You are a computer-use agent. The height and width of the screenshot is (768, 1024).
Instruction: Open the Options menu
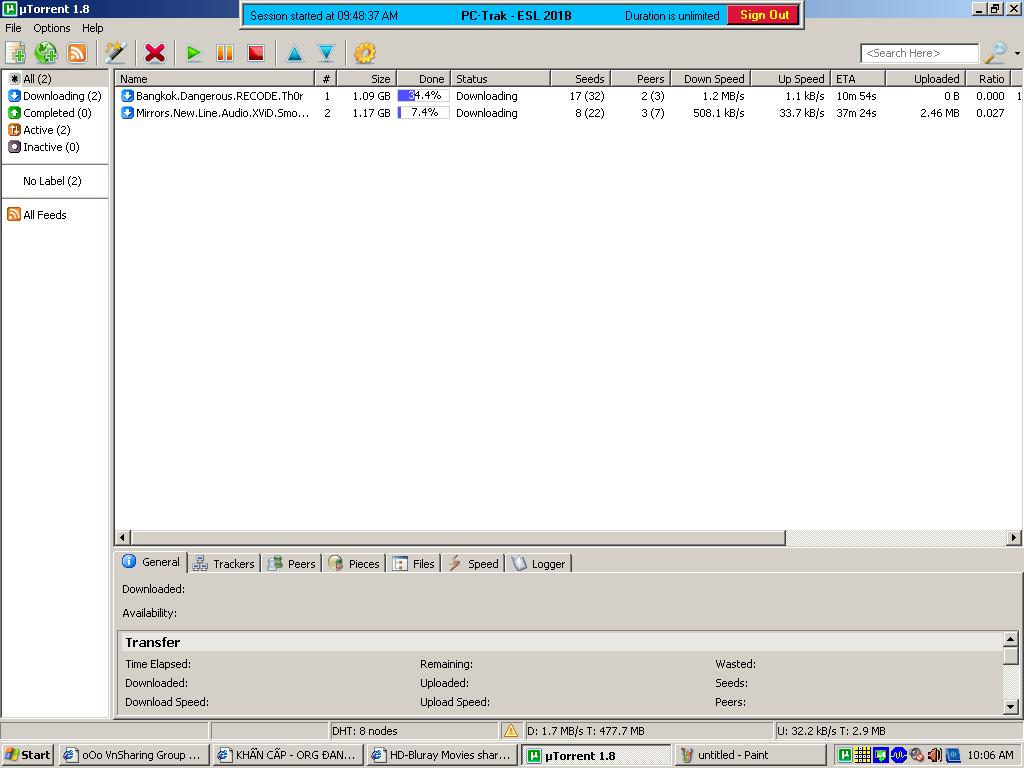(x=52, y=28)
